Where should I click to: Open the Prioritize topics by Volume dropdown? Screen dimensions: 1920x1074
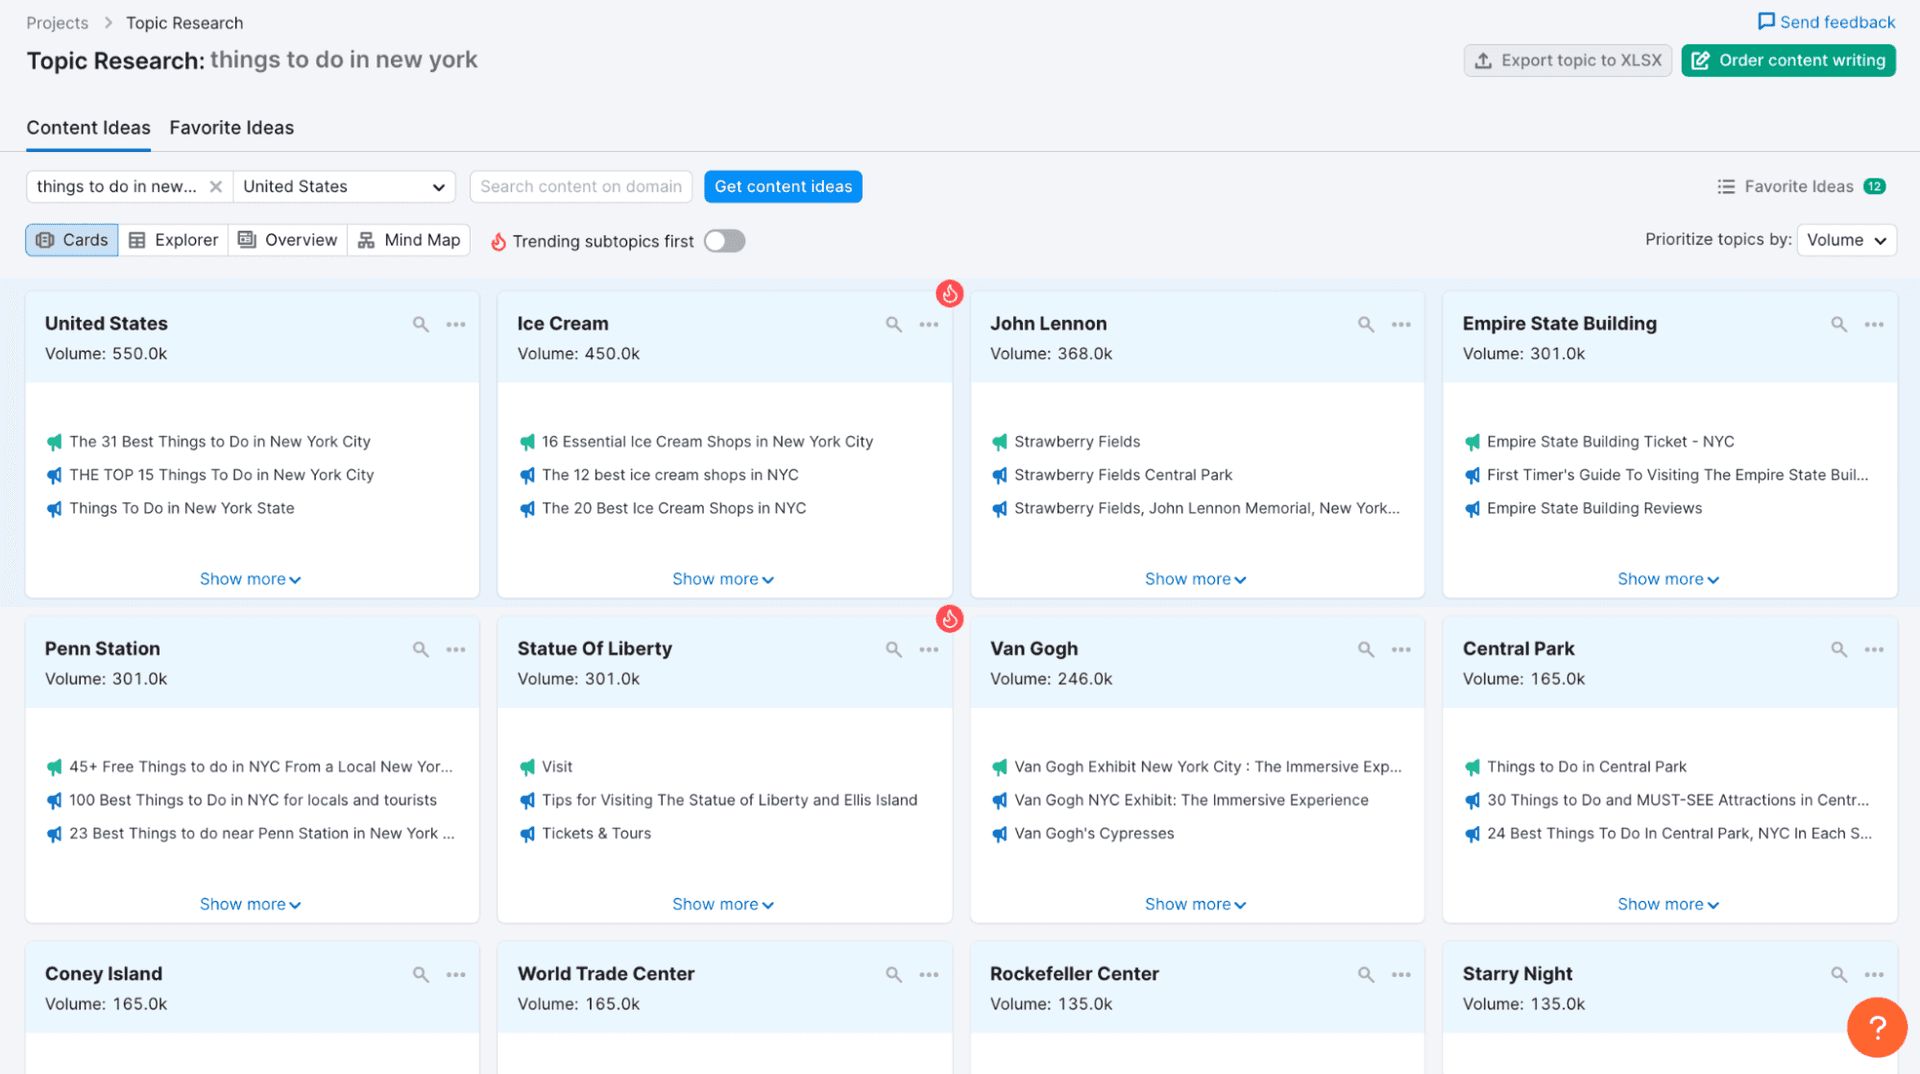click(x=1846, y=240)
